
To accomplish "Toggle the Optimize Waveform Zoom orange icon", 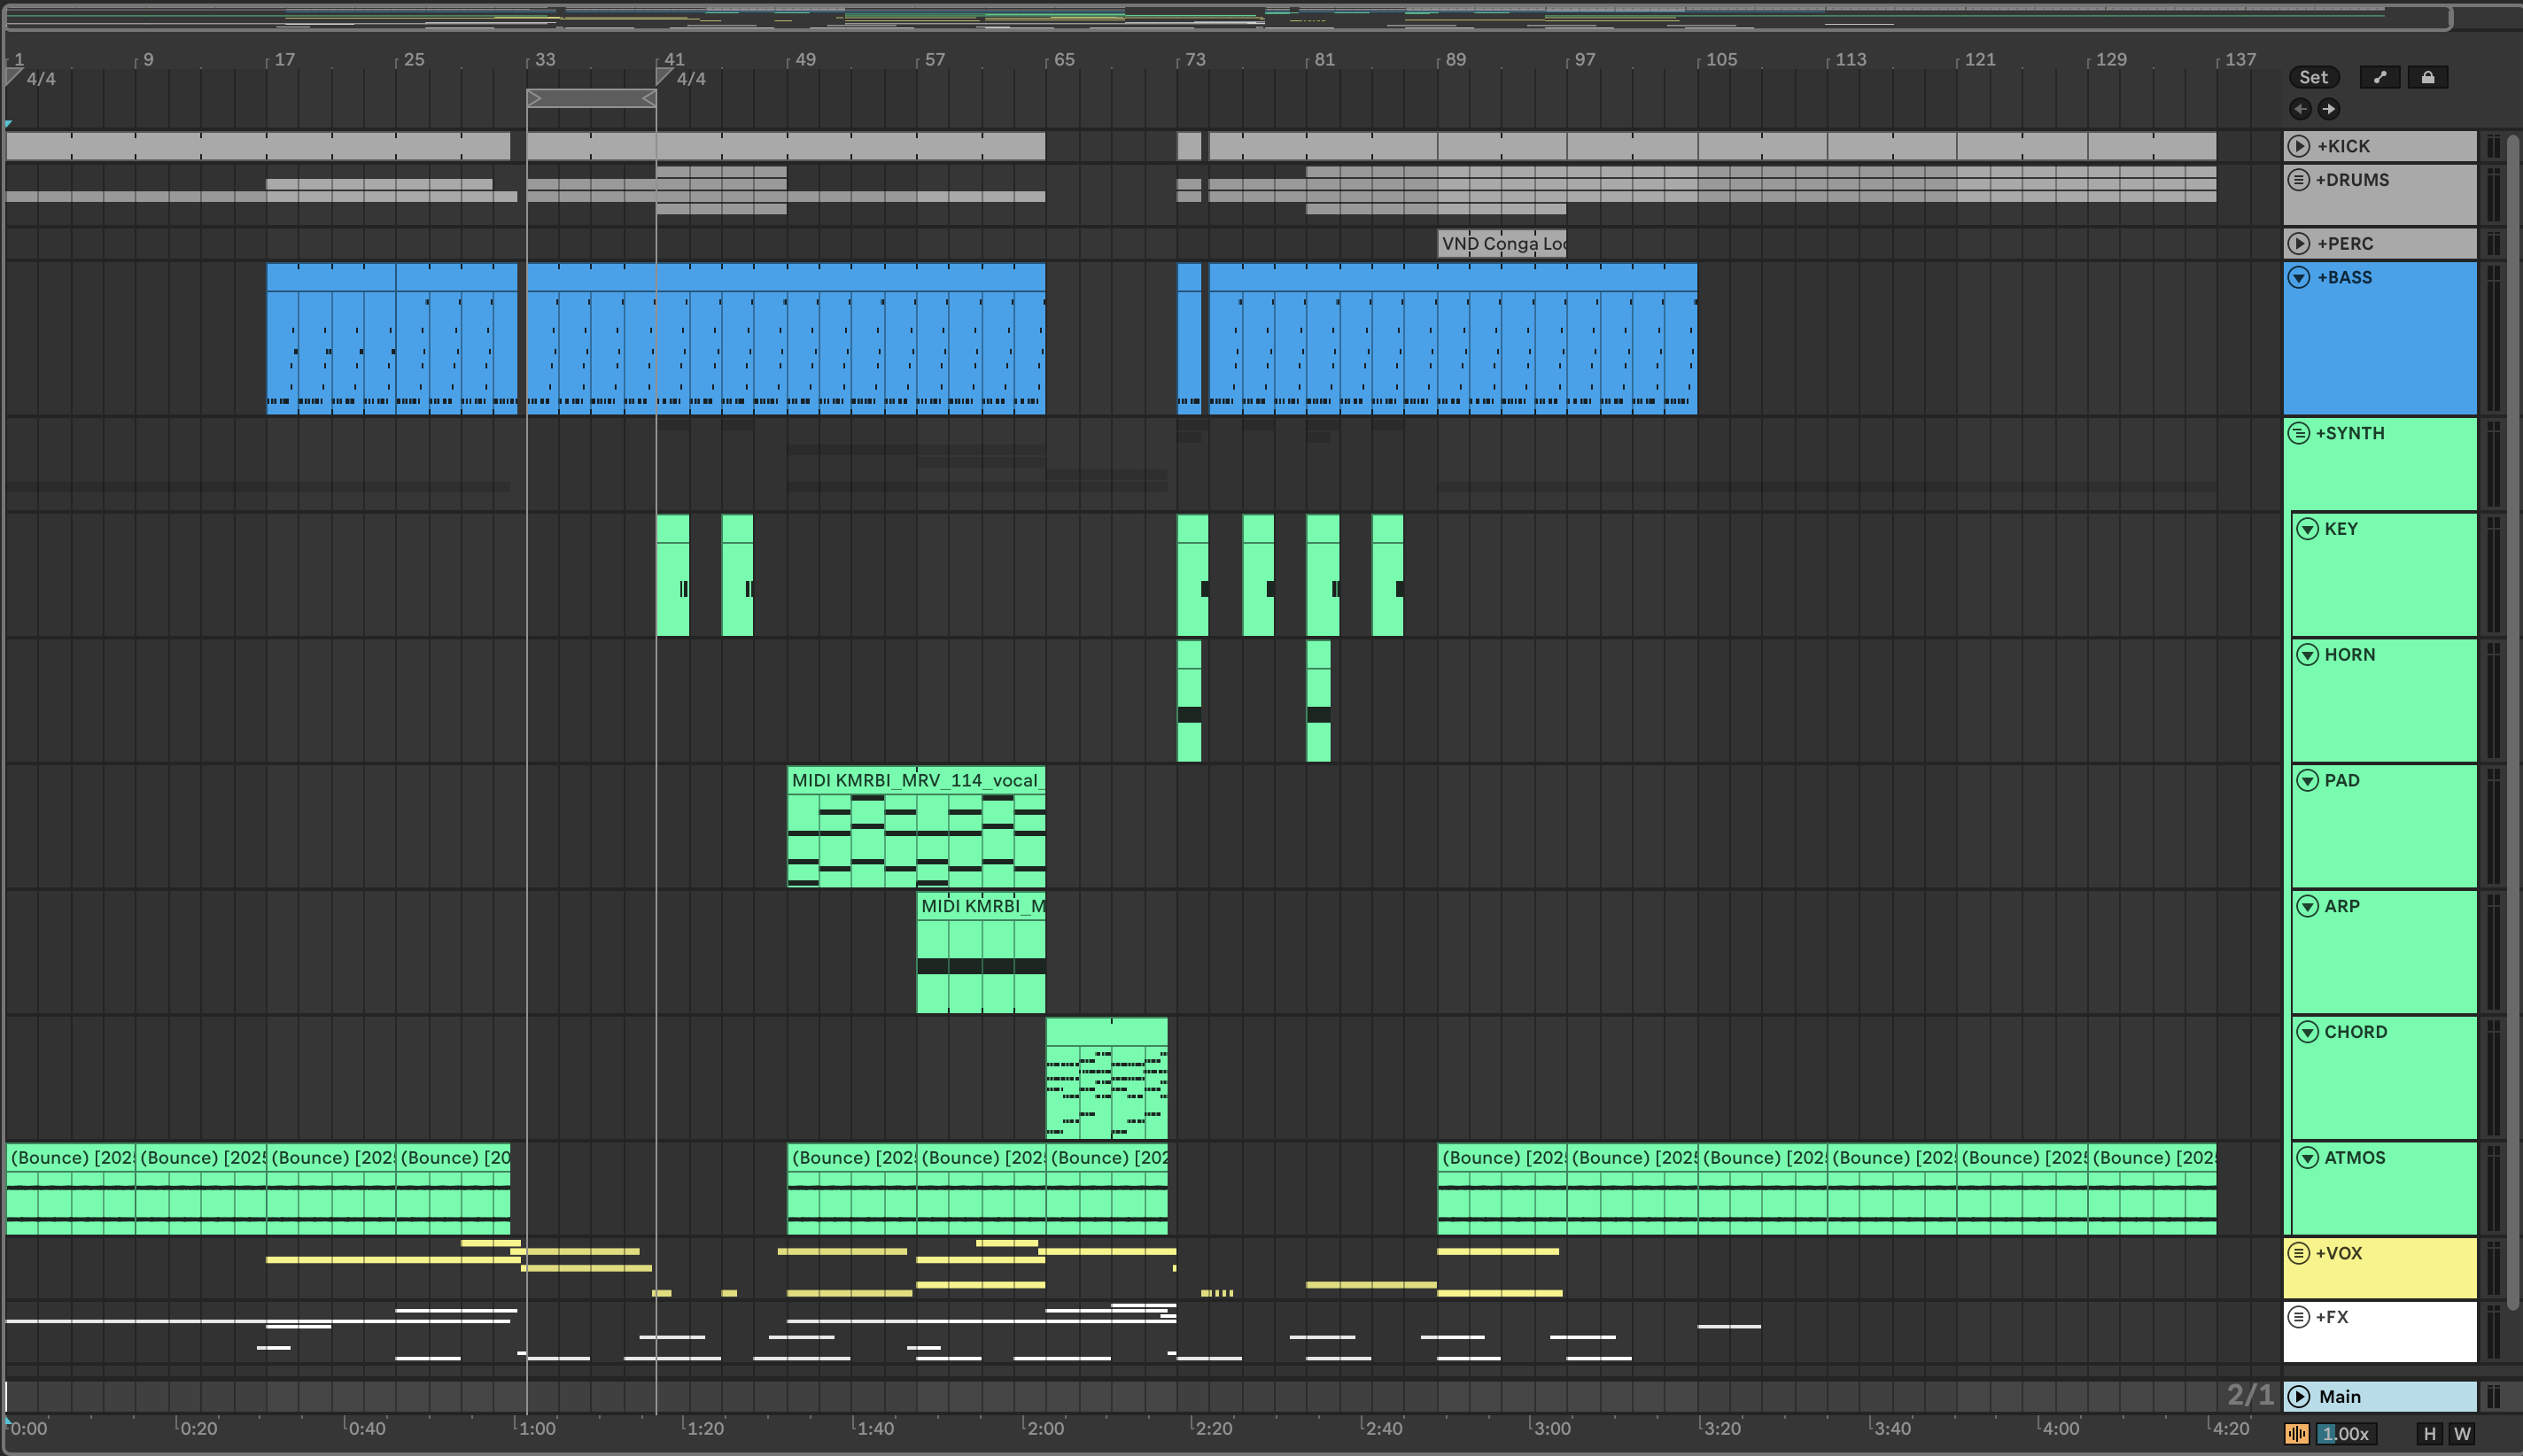I will (2297, 1434).
